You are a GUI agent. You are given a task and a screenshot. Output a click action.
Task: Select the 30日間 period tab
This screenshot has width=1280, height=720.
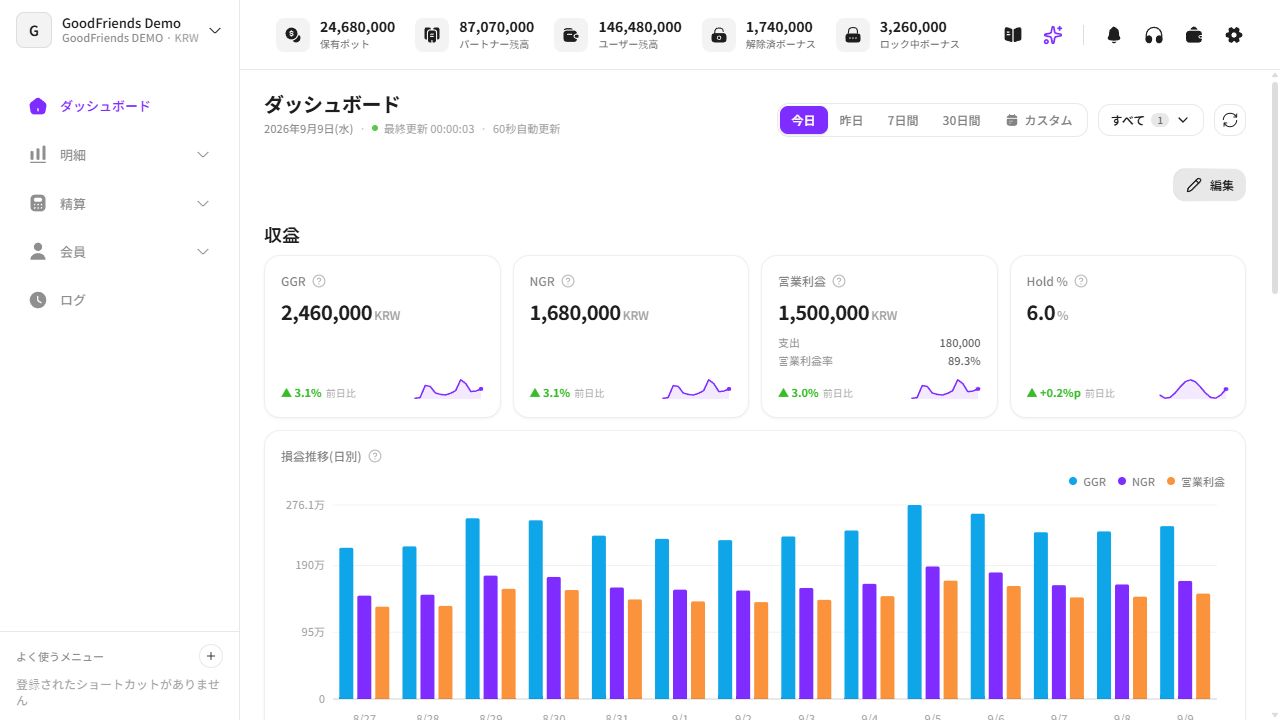tap(961, 120)
